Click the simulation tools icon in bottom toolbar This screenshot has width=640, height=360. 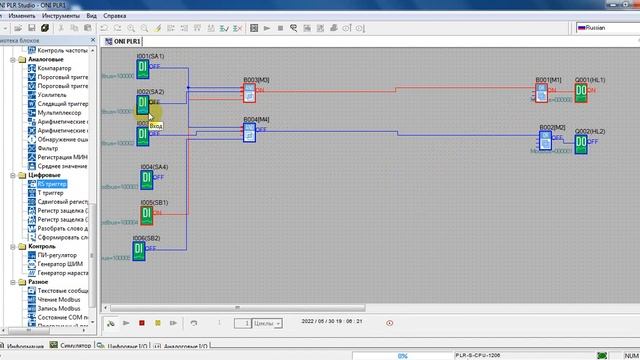111,323
